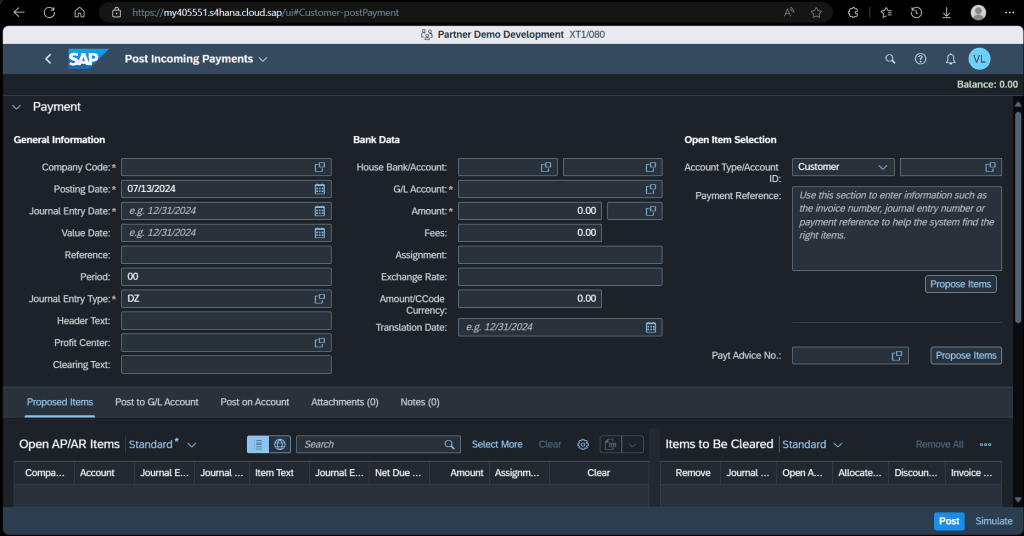Open value help for Journal Entry Type
Screen dimensions: 1024x536
[x=320, y=299]
